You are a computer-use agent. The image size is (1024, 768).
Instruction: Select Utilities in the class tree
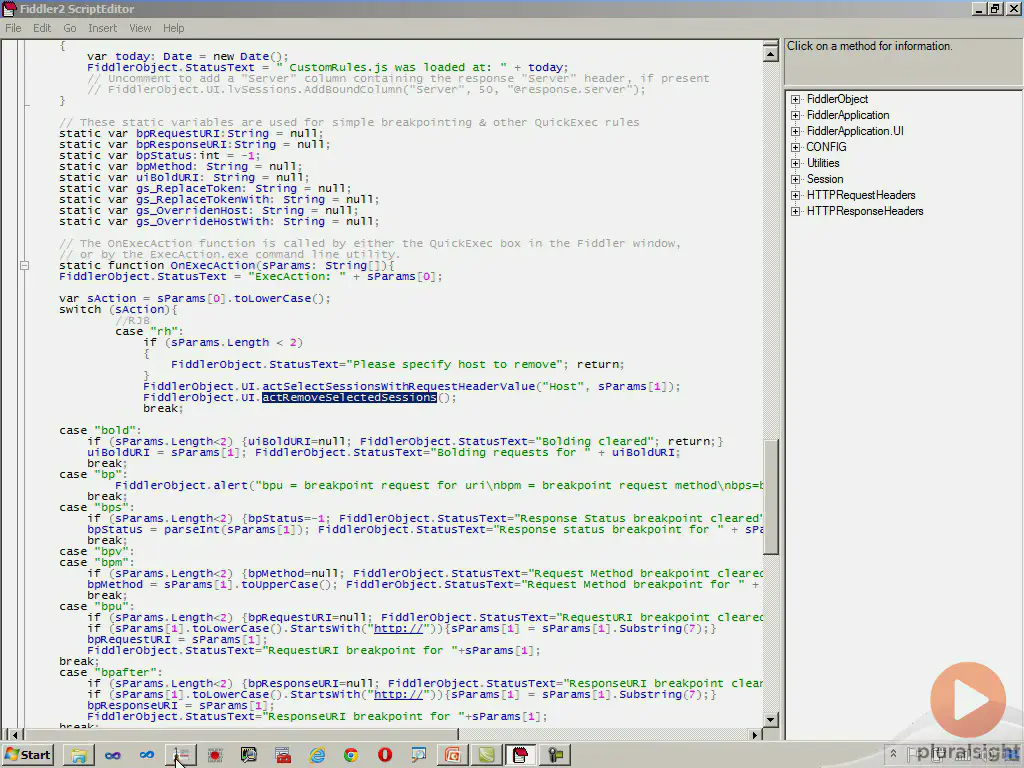tap(823, 163)
